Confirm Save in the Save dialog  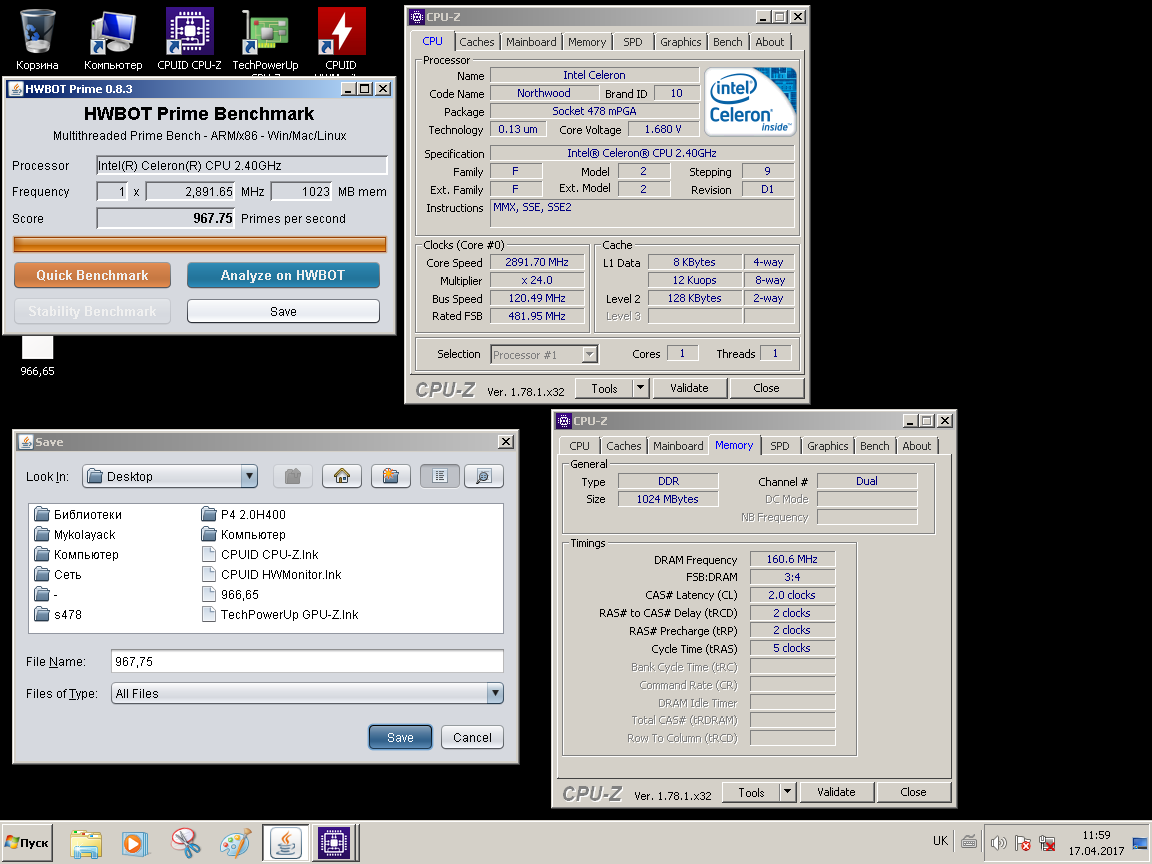(x=400, y=738)
